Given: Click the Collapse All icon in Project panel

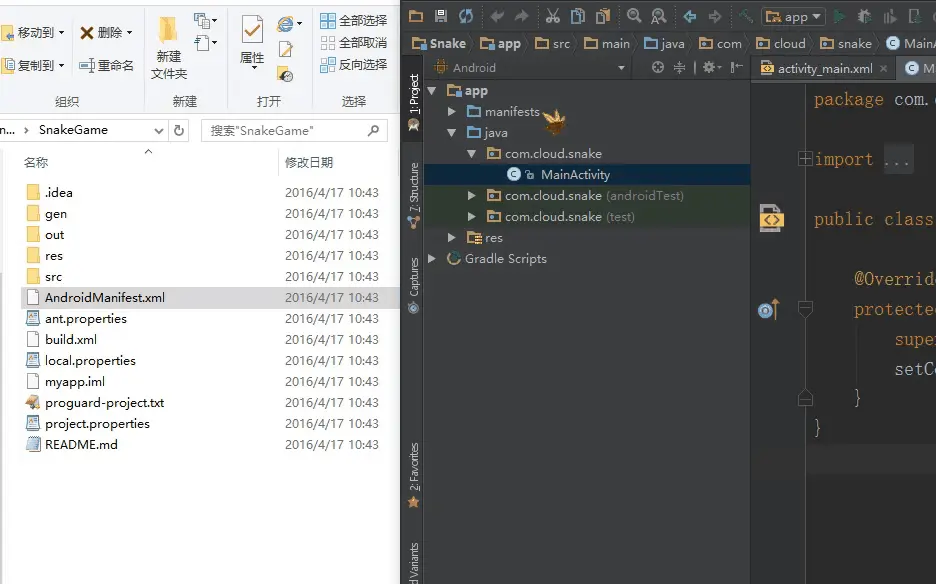Looking at the screenshot, I should (679, 67).
